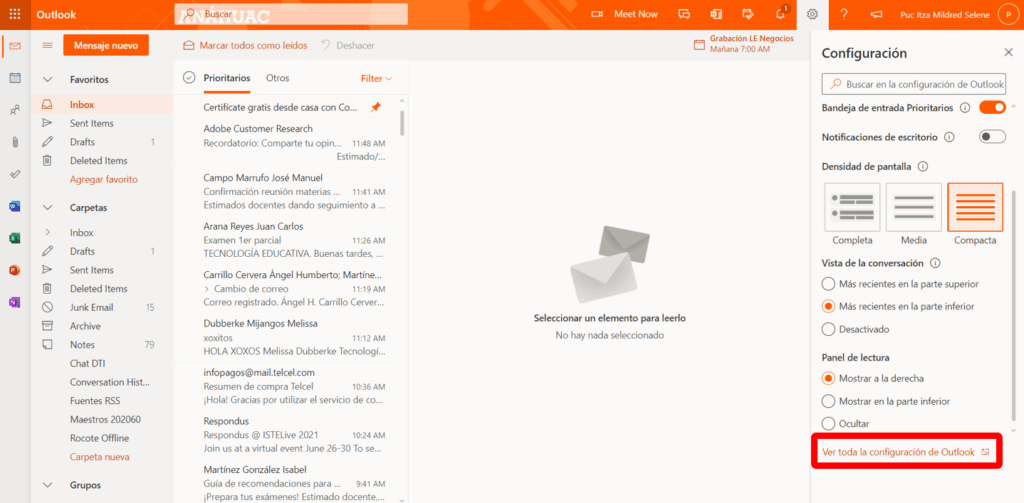
Task: Open the Filter dropdown menu
Action: pyautogui.click(x=376, y=78)
